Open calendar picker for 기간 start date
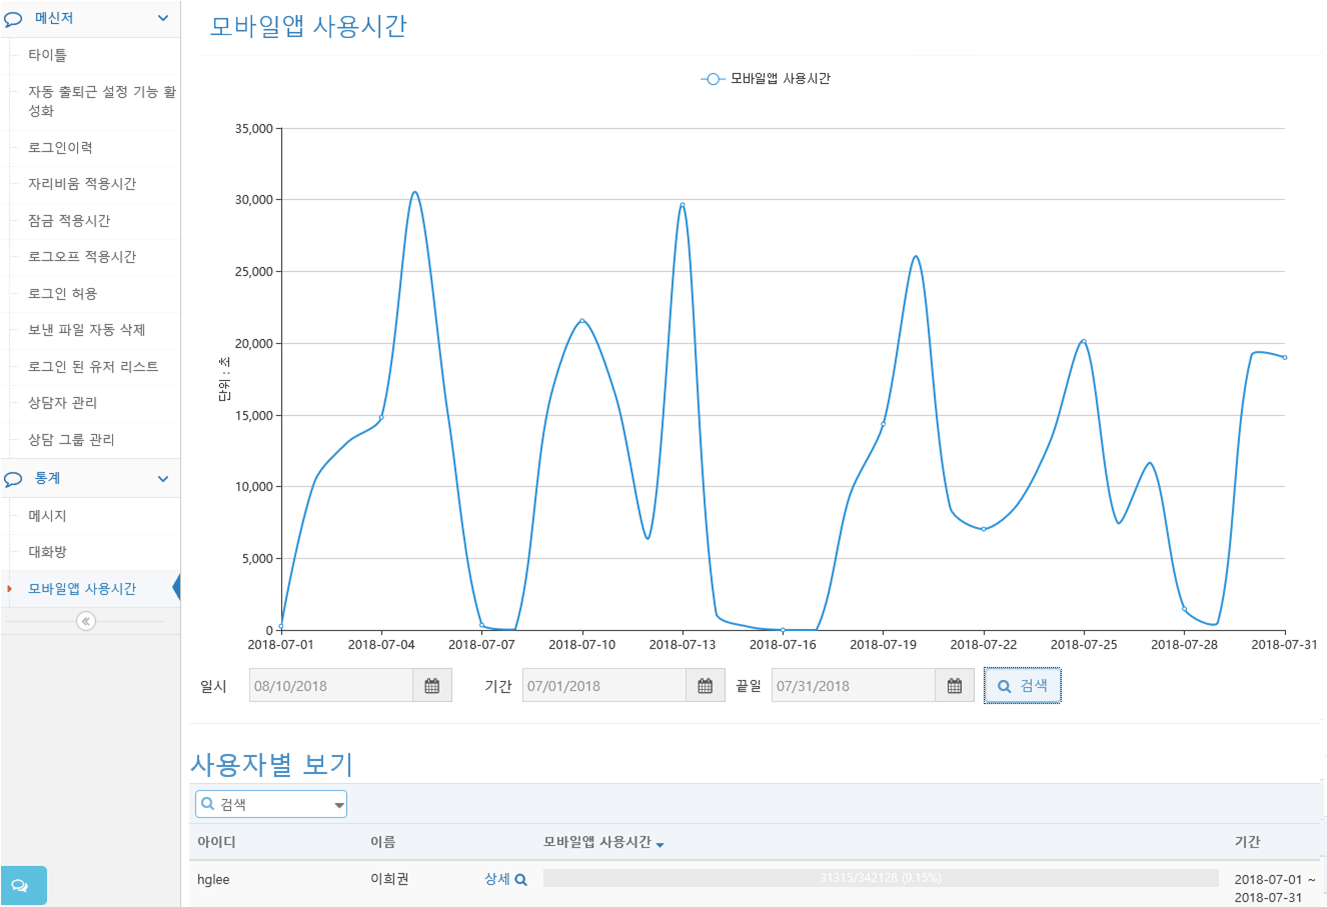Screen dimensions: 1327x907 (x=705, y=686)
